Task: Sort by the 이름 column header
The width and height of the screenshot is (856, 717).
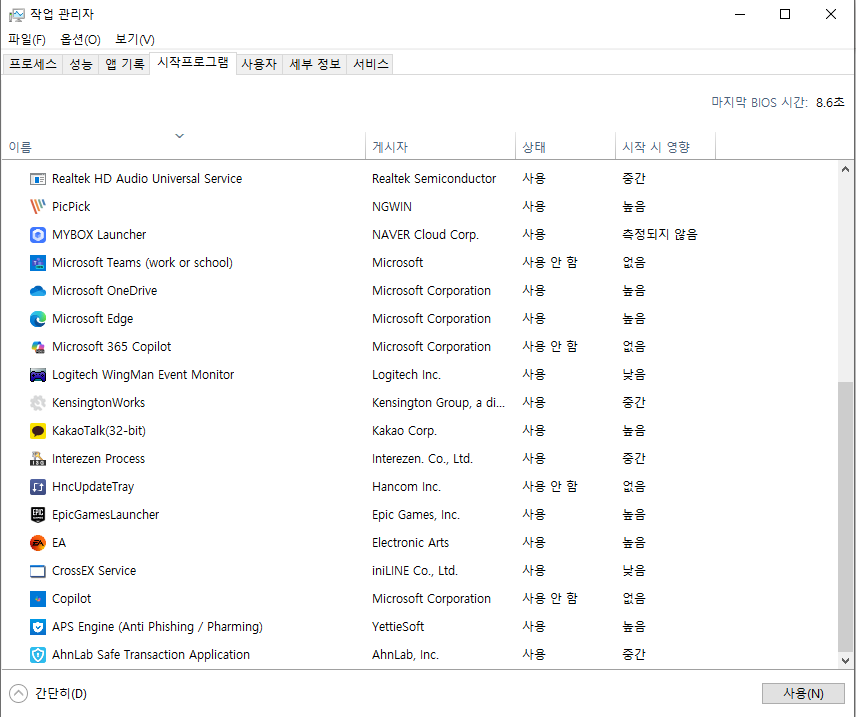Action: pyautogui.click(x=183, y=146)
